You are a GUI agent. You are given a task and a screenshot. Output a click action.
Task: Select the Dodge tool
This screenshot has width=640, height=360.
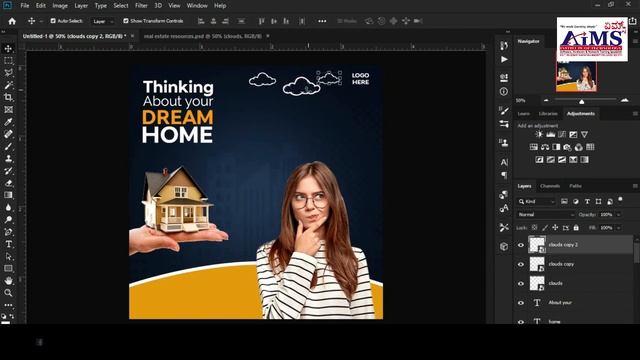[8, 220]
